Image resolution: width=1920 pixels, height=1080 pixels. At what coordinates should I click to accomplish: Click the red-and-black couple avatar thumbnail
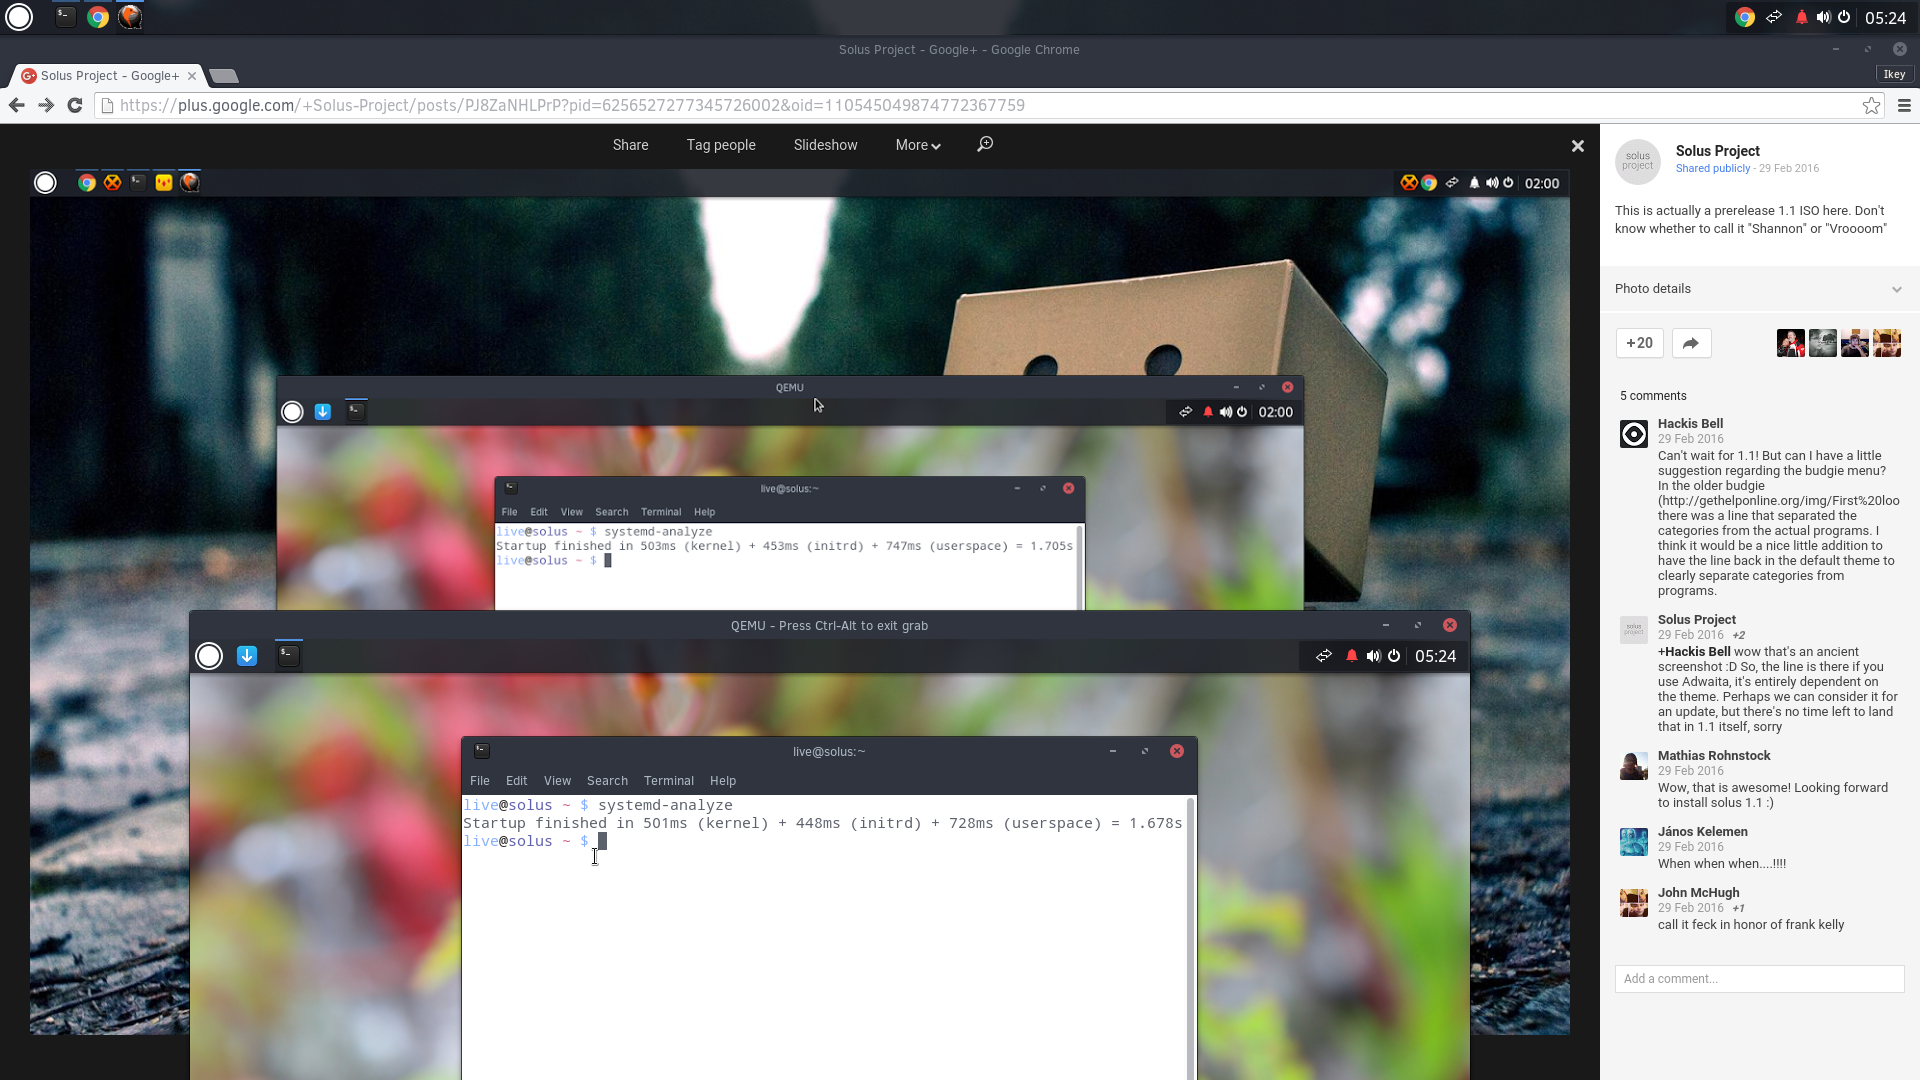coord(1791,343)
